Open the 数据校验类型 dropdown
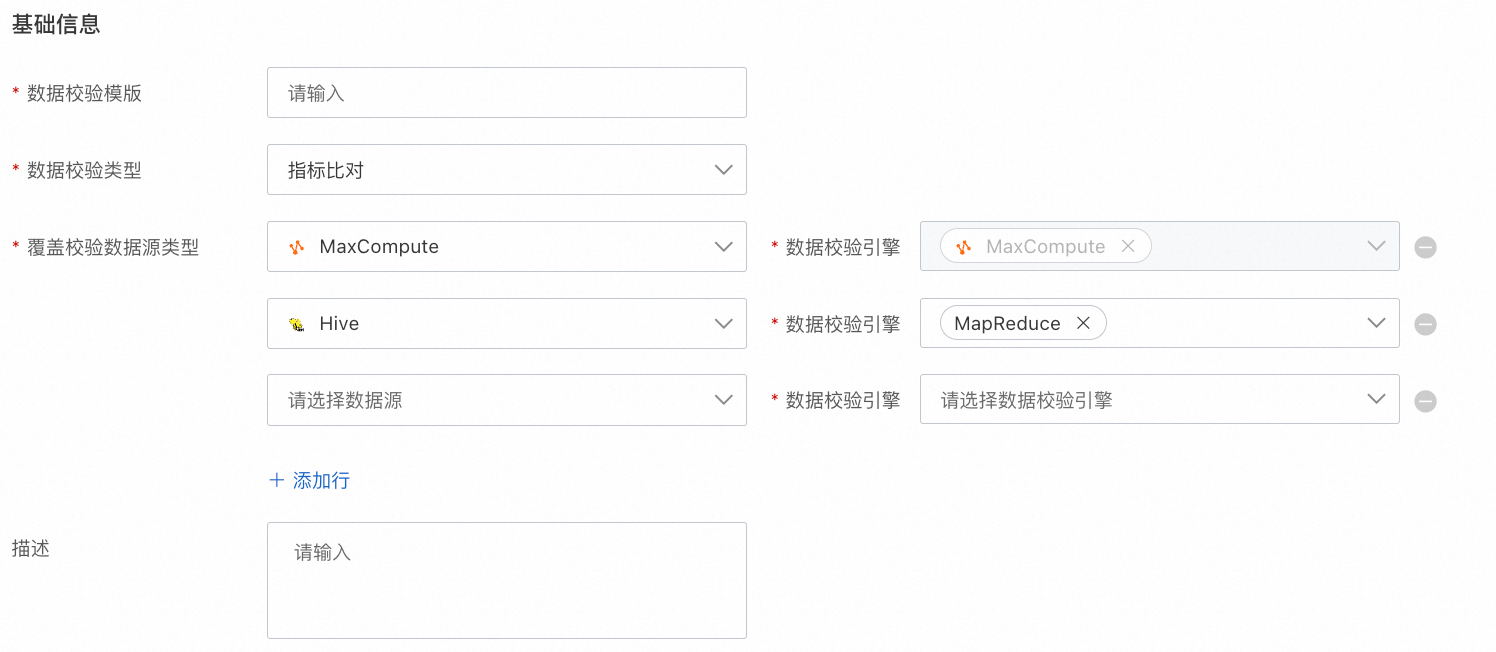 [724, 170]
